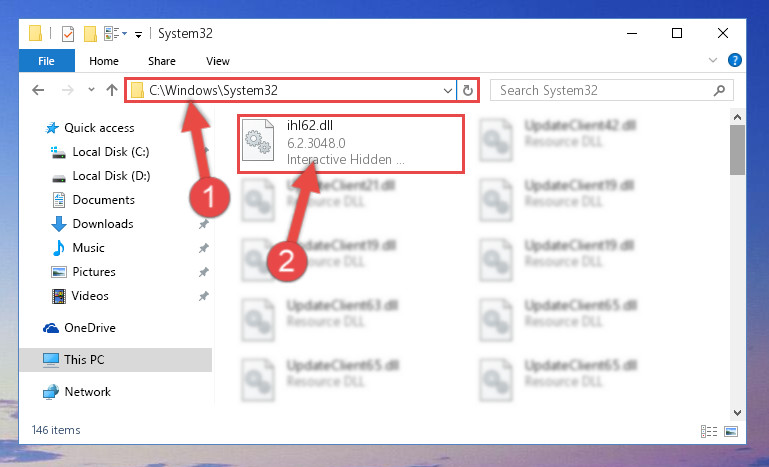769x467 pixels.
Task: Open Downloads in Quick access
Action: 103,224
